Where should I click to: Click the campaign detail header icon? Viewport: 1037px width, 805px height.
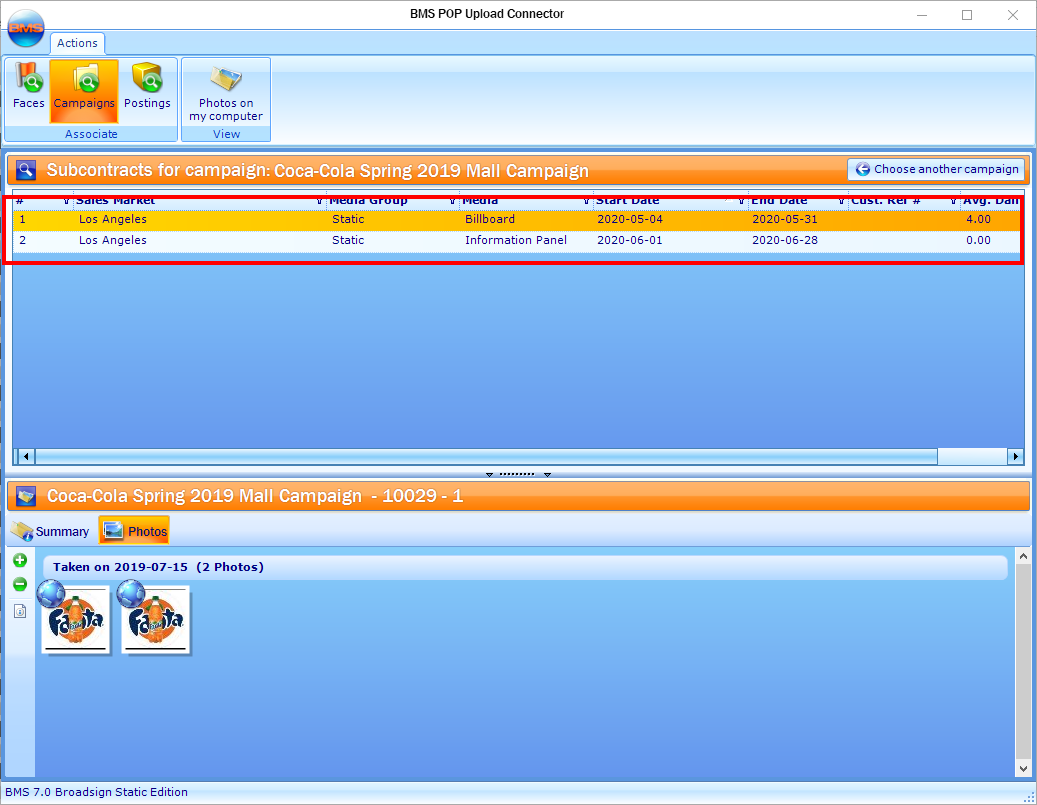click(26, 496)
